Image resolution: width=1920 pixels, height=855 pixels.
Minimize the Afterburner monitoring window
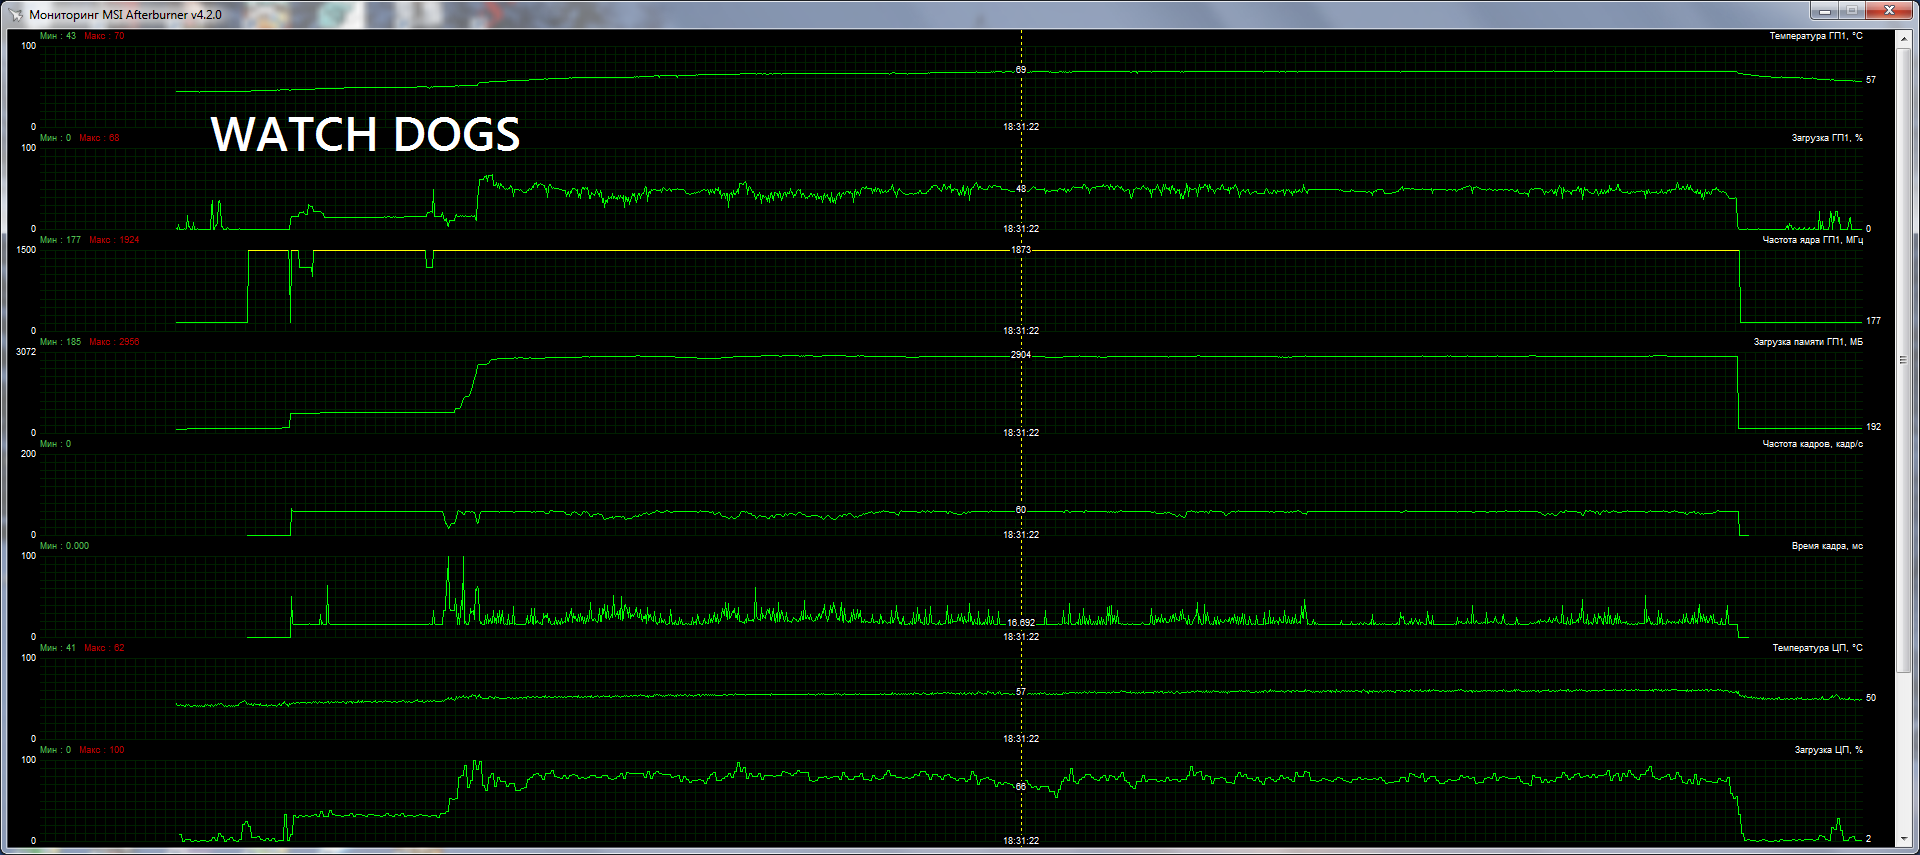click(x=1824, y=10)
